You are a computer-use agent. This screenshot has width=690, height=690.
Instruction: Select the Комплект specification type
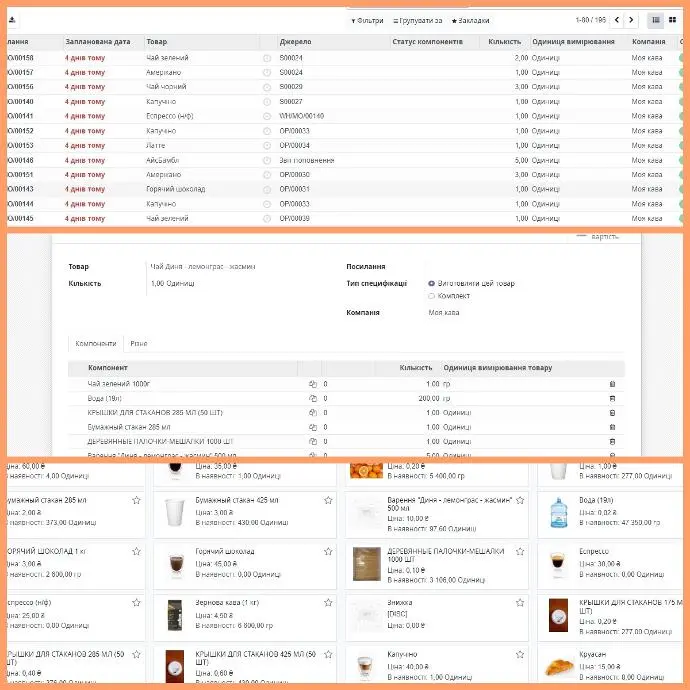click(431, 296)
